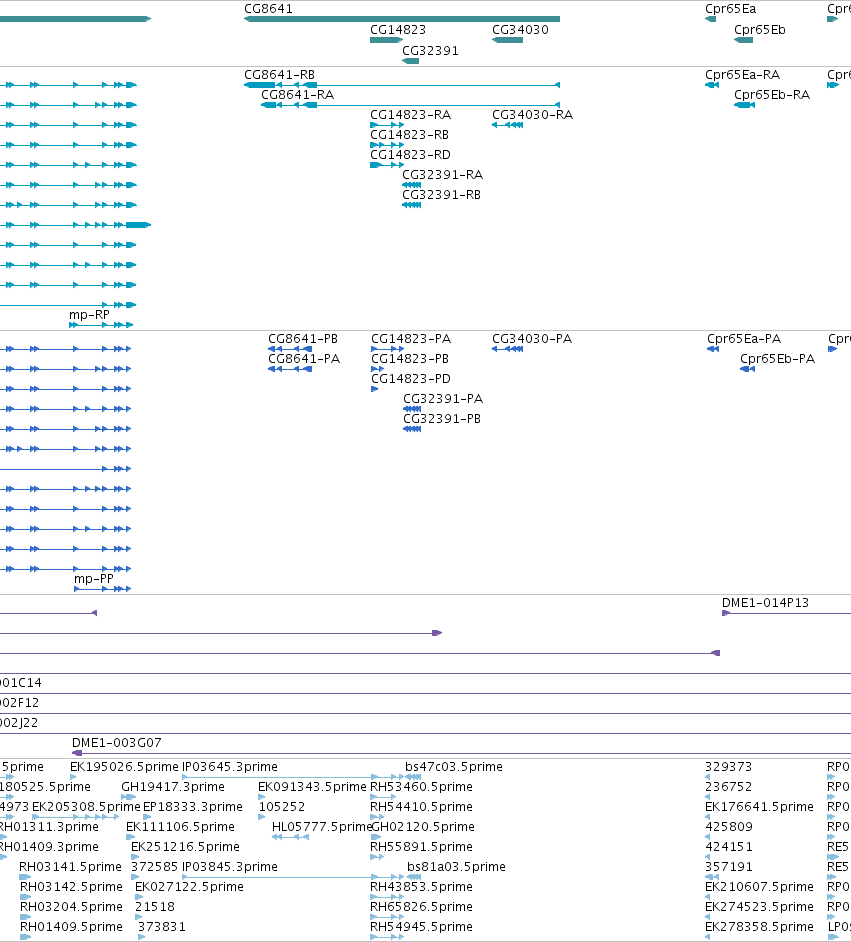The width and height of the screenshot is (851, 942).
Task: Click BAC clone DME1-003G07
Action: [117, 743]
